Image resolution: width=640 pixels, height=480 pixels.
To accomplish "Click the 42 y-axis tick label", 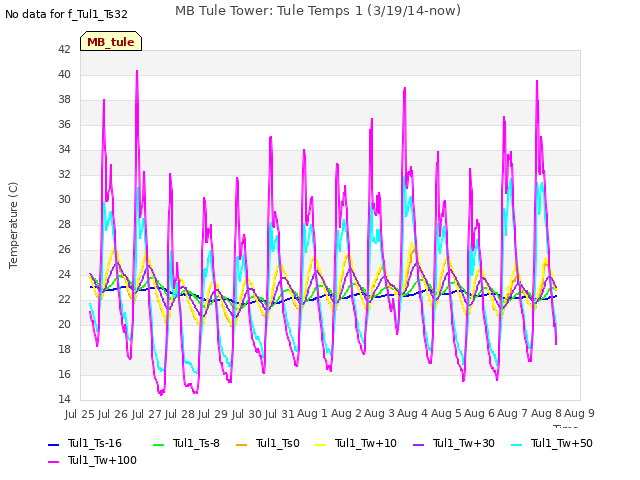I will (64, 49).
